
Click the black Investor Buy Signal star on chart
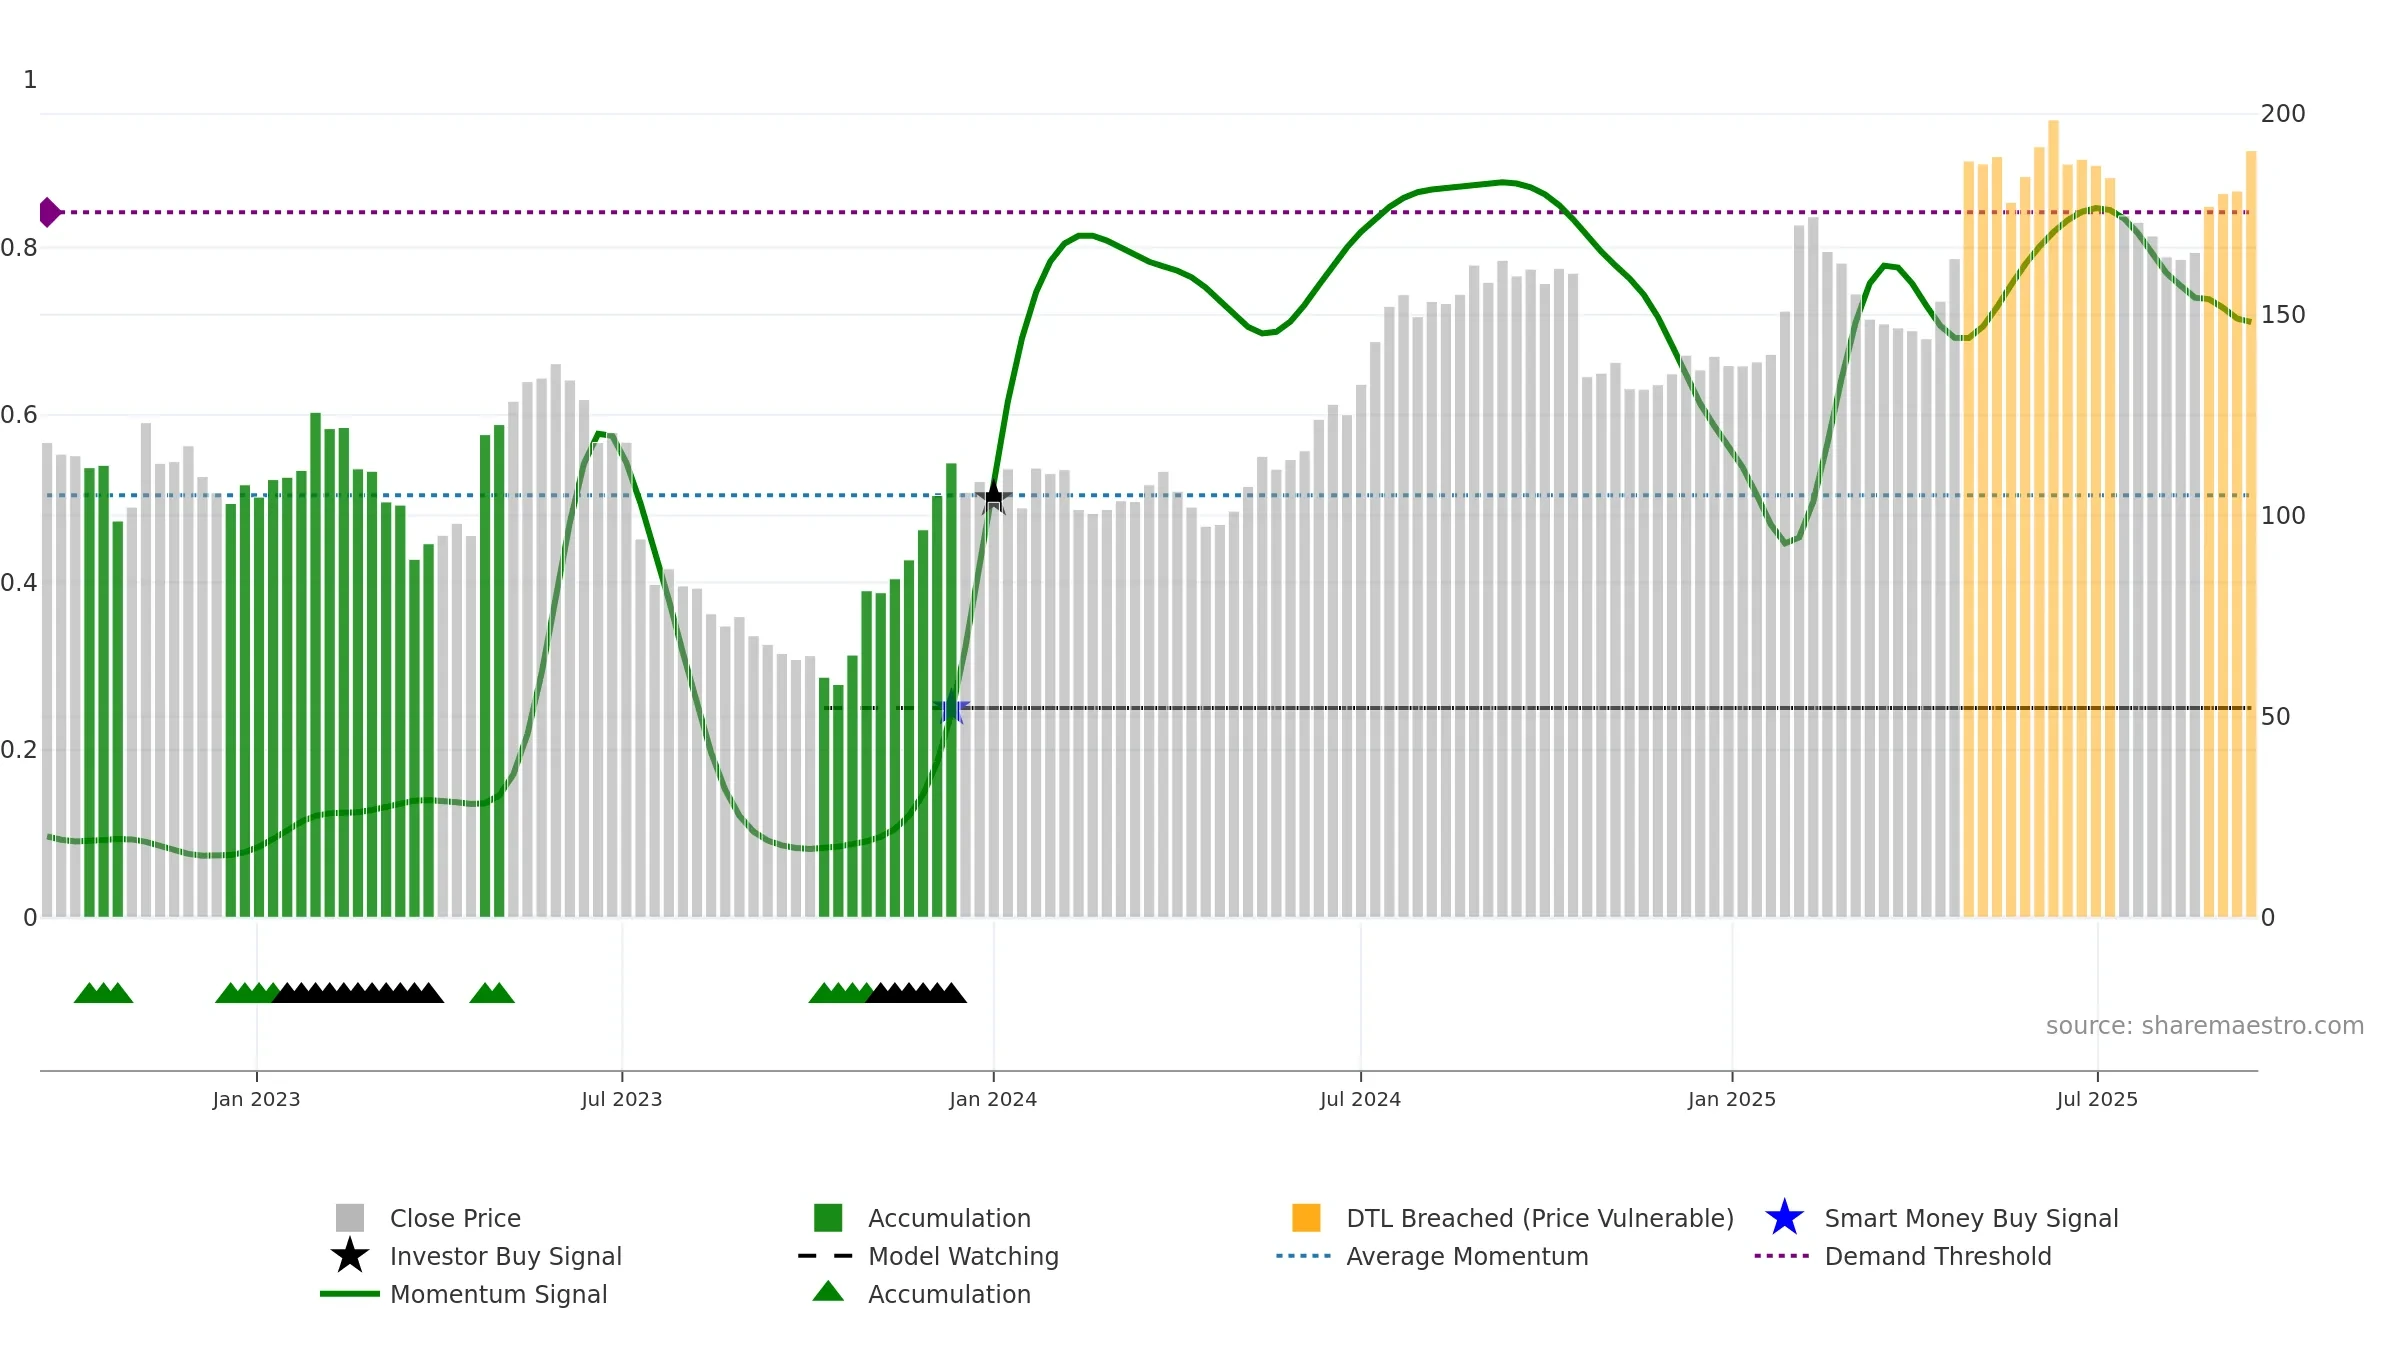[993, 496]
